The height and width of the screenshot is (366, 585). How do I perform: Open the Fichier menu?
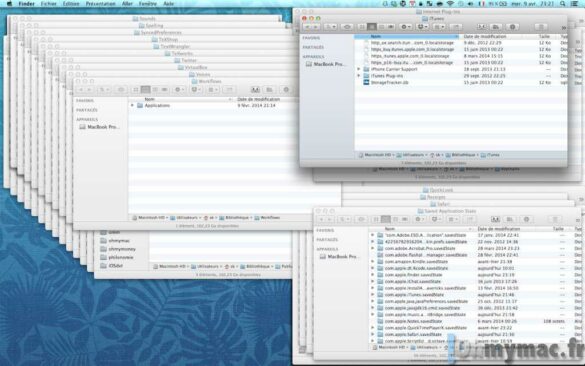tap(49, 4)
